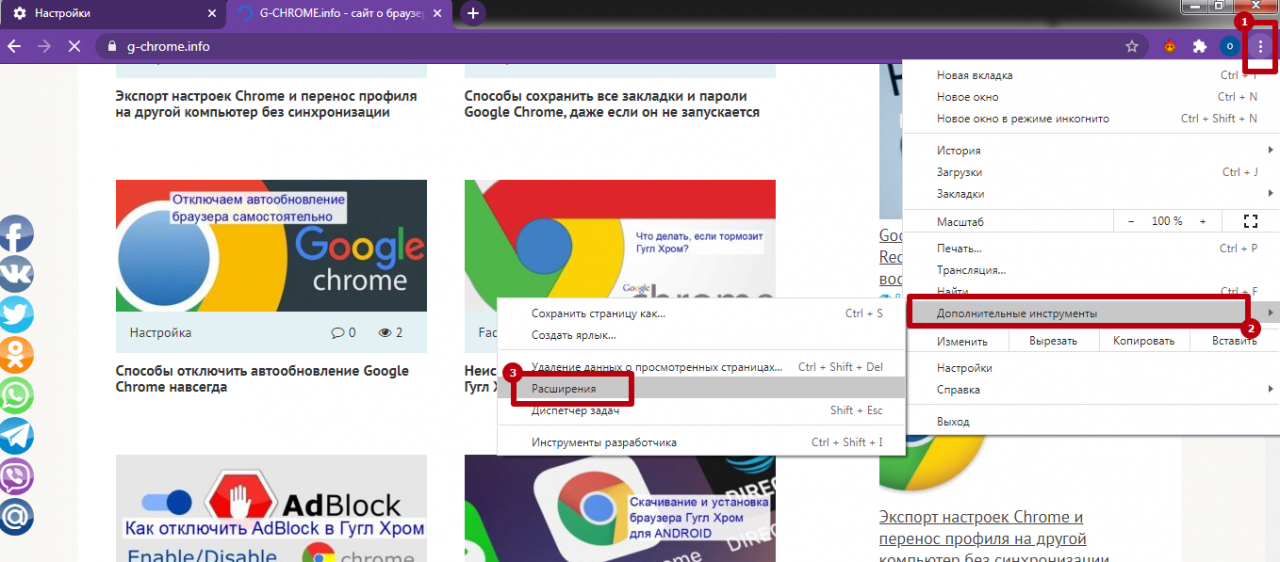The height and width of the screenshot is (562, 1280).
Task: Open article Способы сохранить все закладки и пароли
Action: point(612,104)
